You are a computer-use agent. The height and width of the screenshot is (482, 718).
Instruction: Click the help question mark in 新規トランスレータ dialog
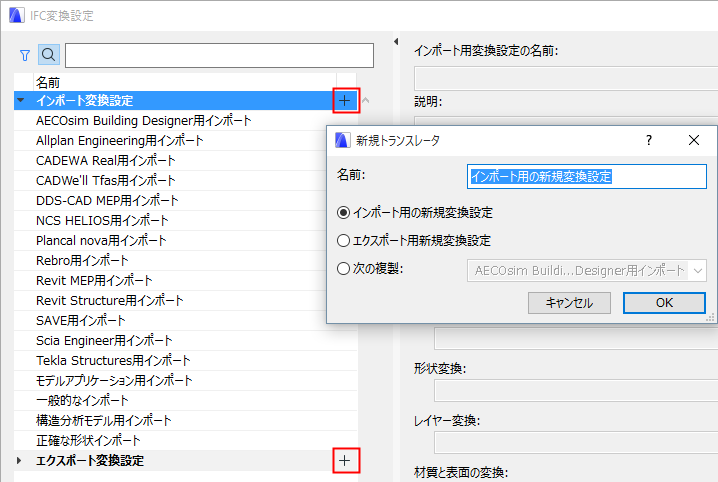click(x=649, y=140)
